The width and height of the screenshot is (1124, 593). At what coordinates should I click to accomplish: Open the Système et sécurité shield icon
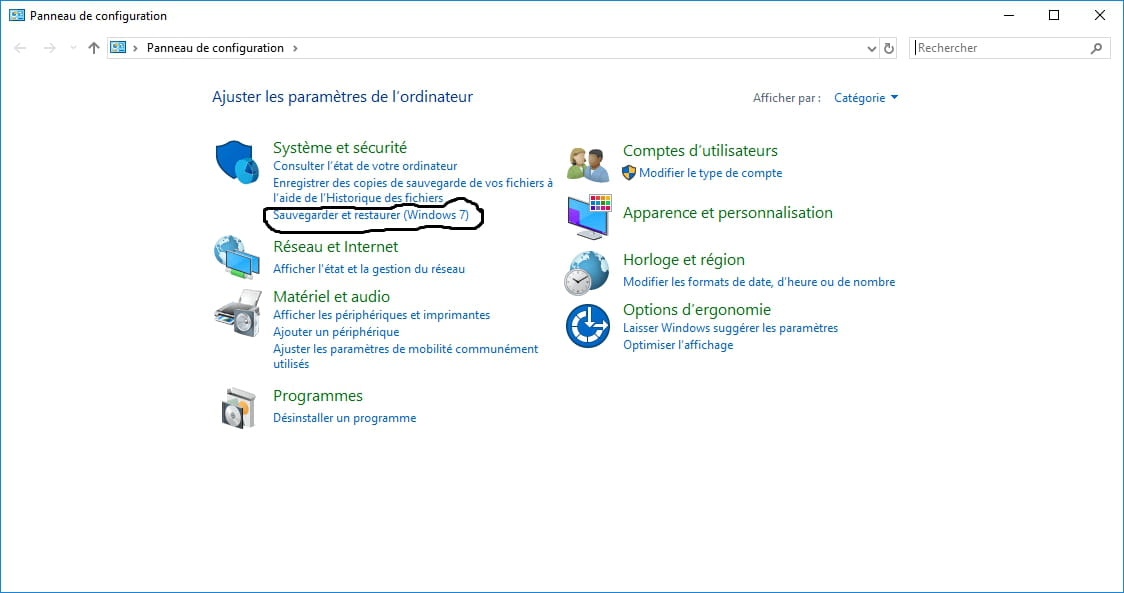(x=237, y=162)
